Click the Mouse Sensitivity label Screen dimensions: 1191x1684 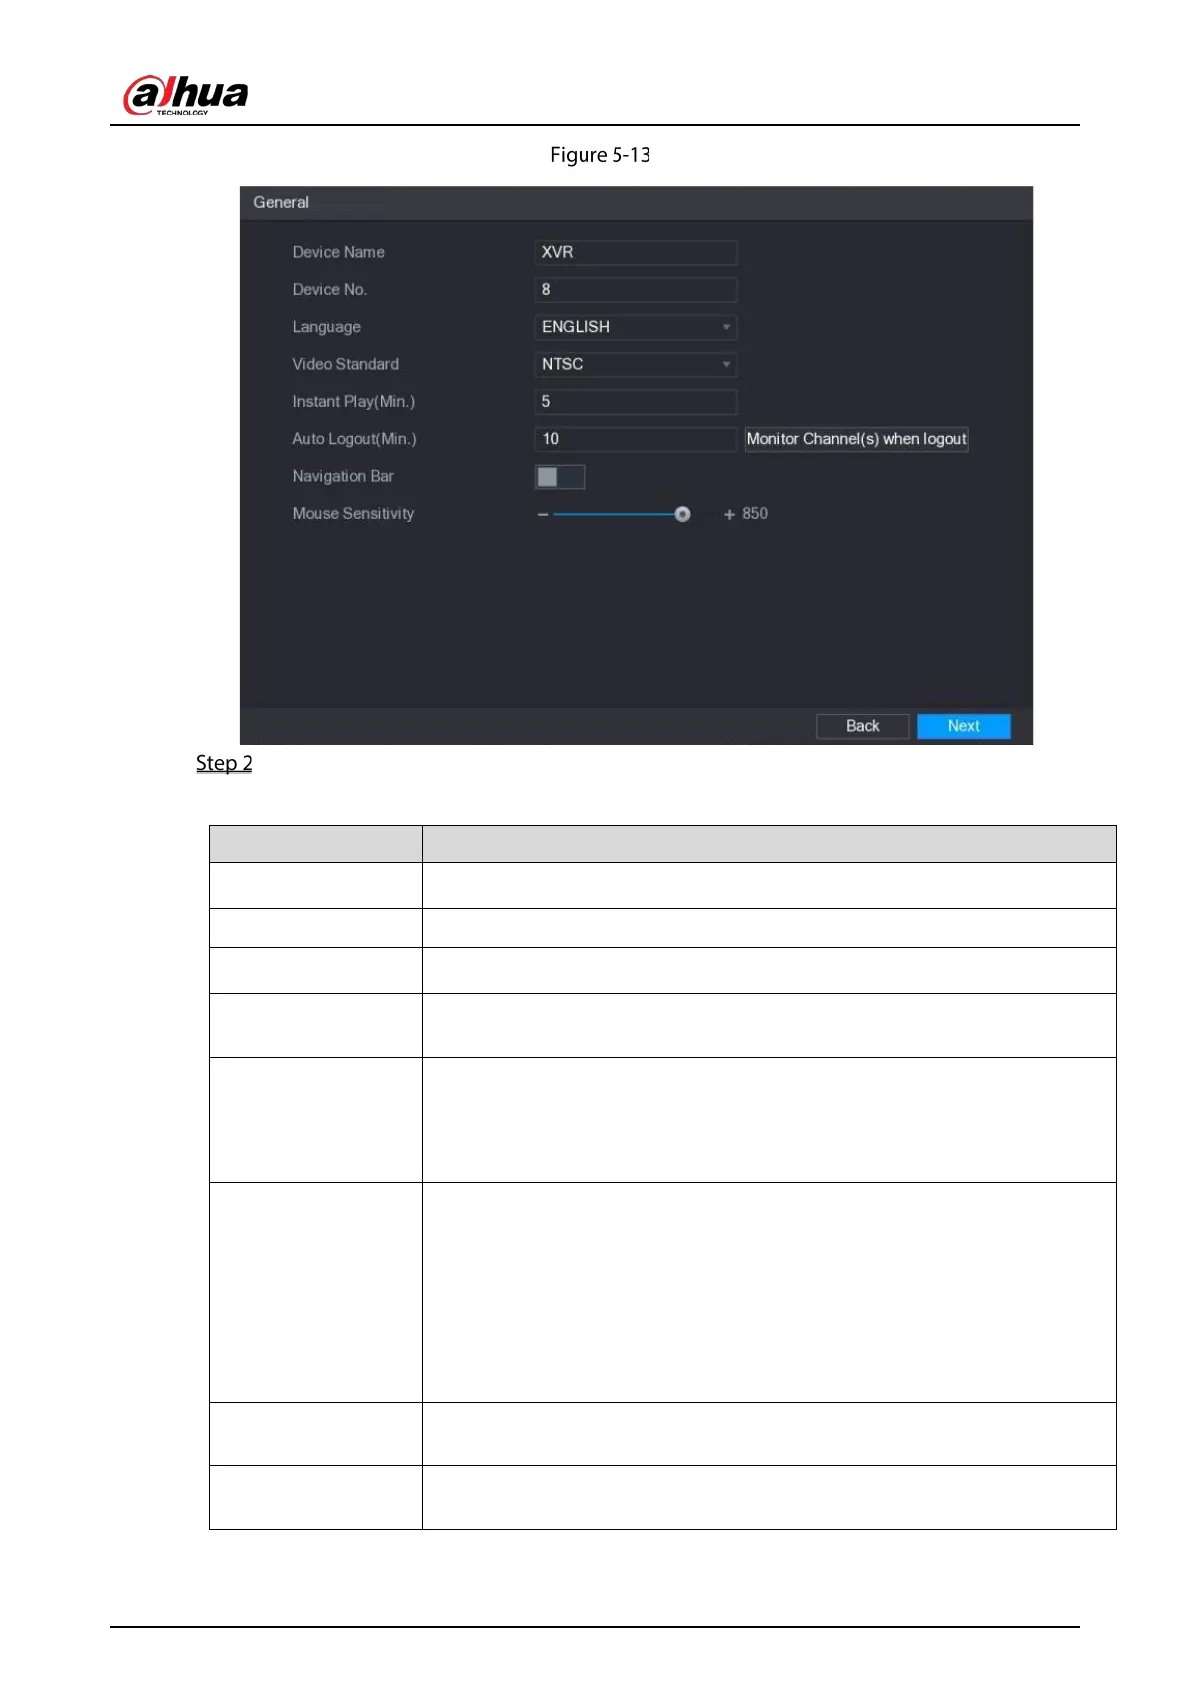click(353, 513)
